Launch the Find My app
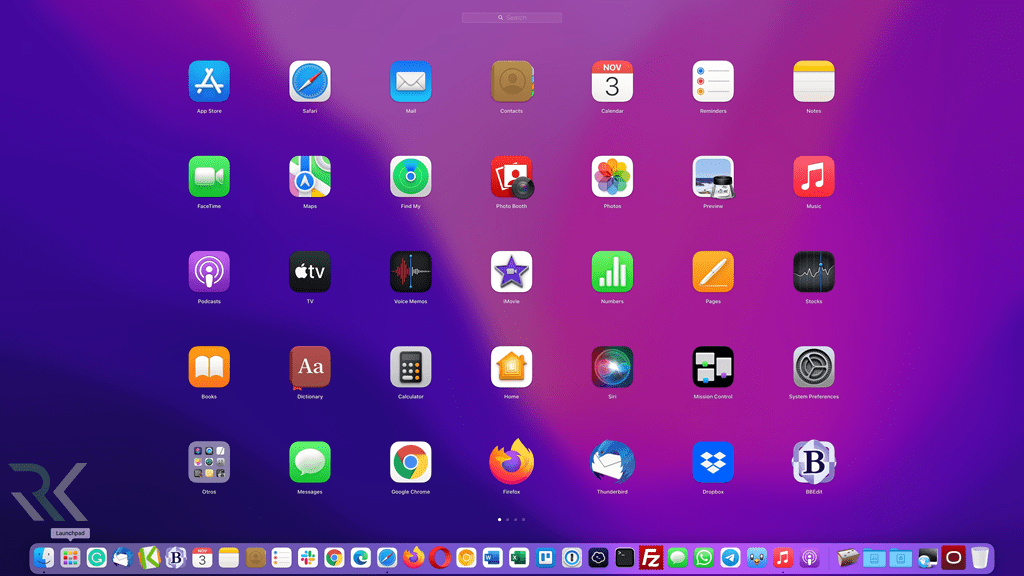The image size is (1024, 576). point(411,176)
